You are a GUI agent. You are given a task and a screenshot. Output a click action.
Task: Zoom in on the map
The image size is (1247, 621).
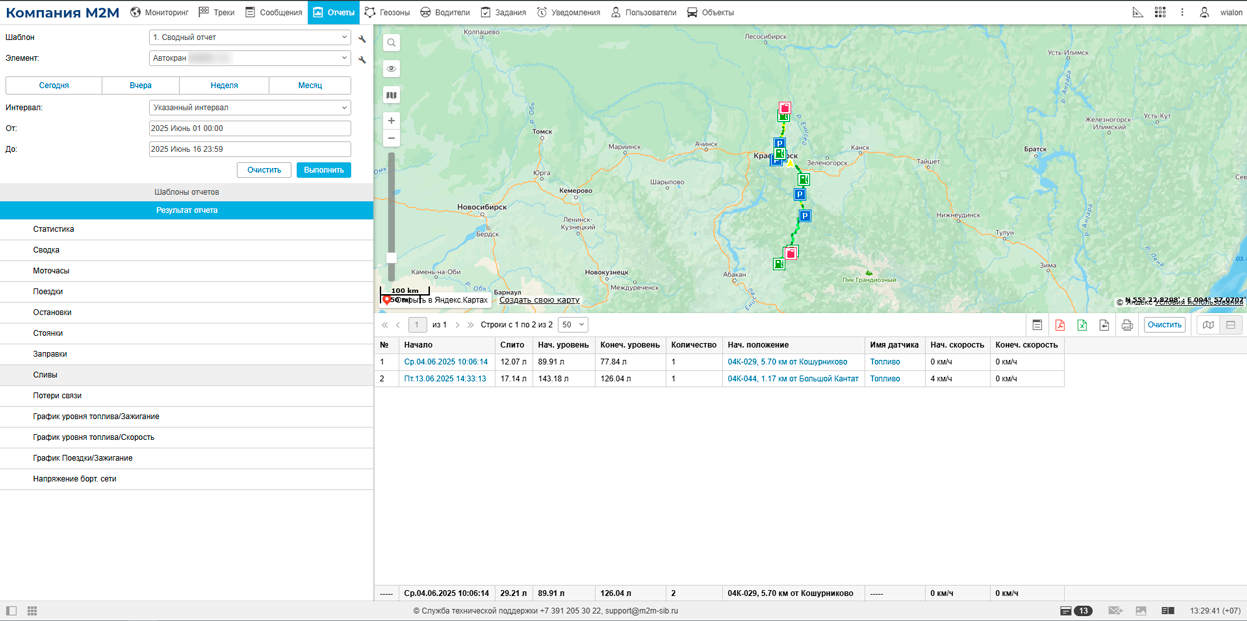coord(391,121)
